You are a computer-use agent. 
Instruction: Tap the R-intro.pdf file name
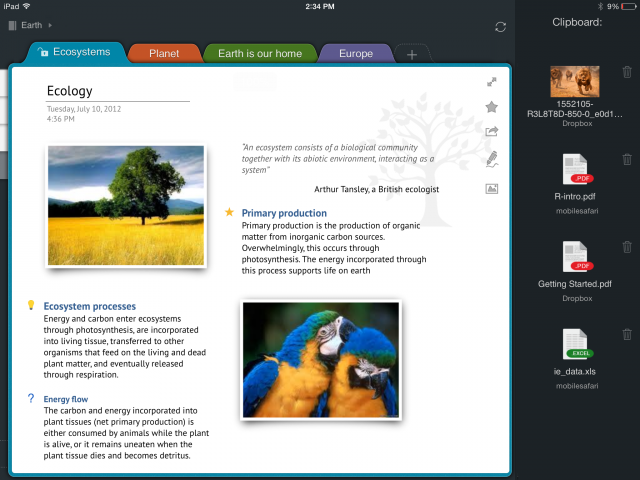coord(575,196)
